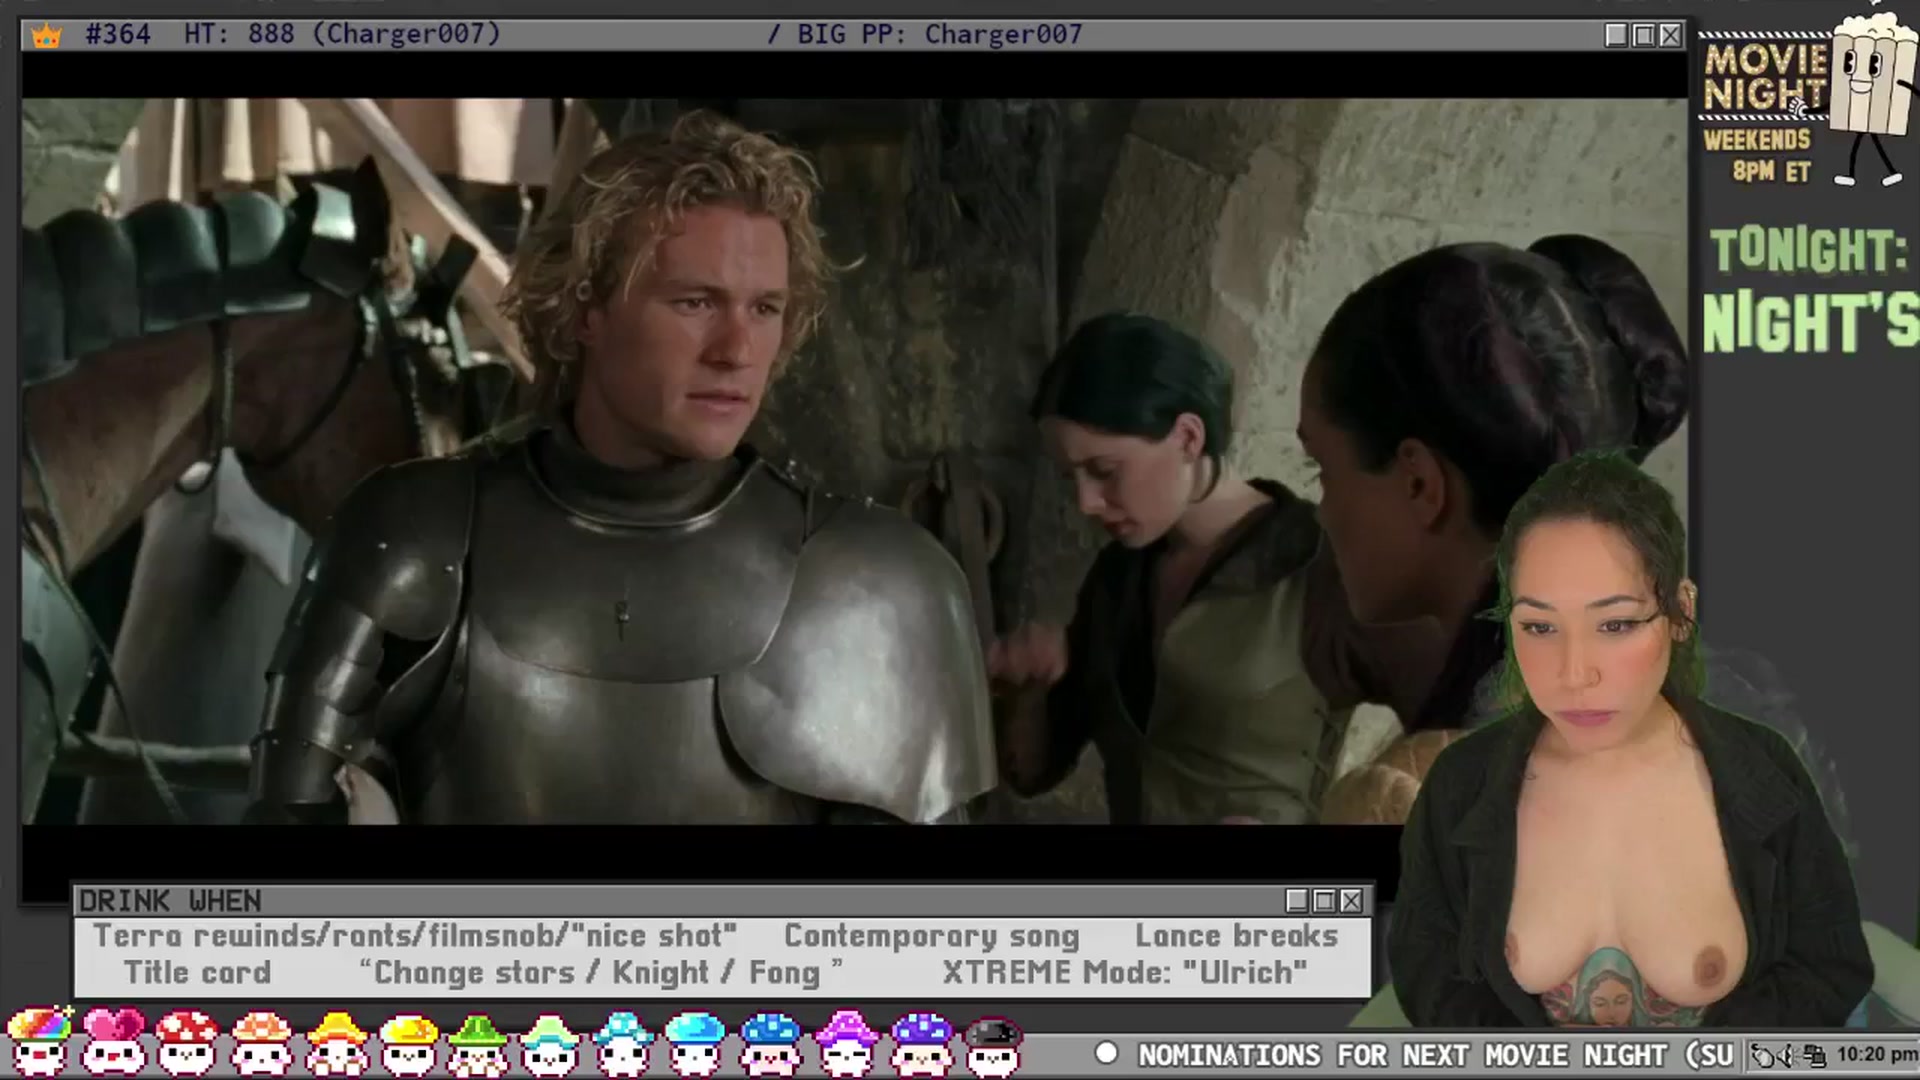Click the "Change stars / Knight / Fong" rule
Viewport: 1920px width, 1080px height.
600,972
